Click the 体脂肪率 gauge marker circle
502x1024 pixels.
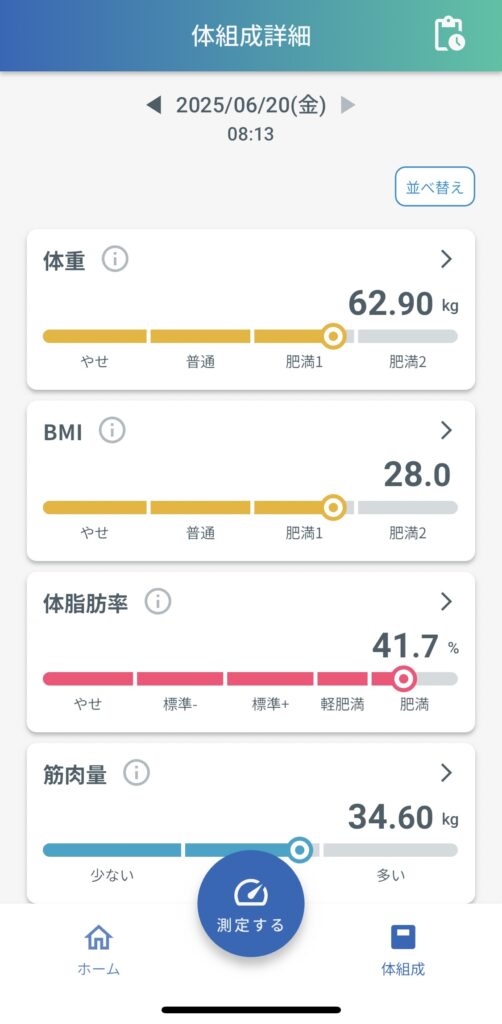[404, 679]
